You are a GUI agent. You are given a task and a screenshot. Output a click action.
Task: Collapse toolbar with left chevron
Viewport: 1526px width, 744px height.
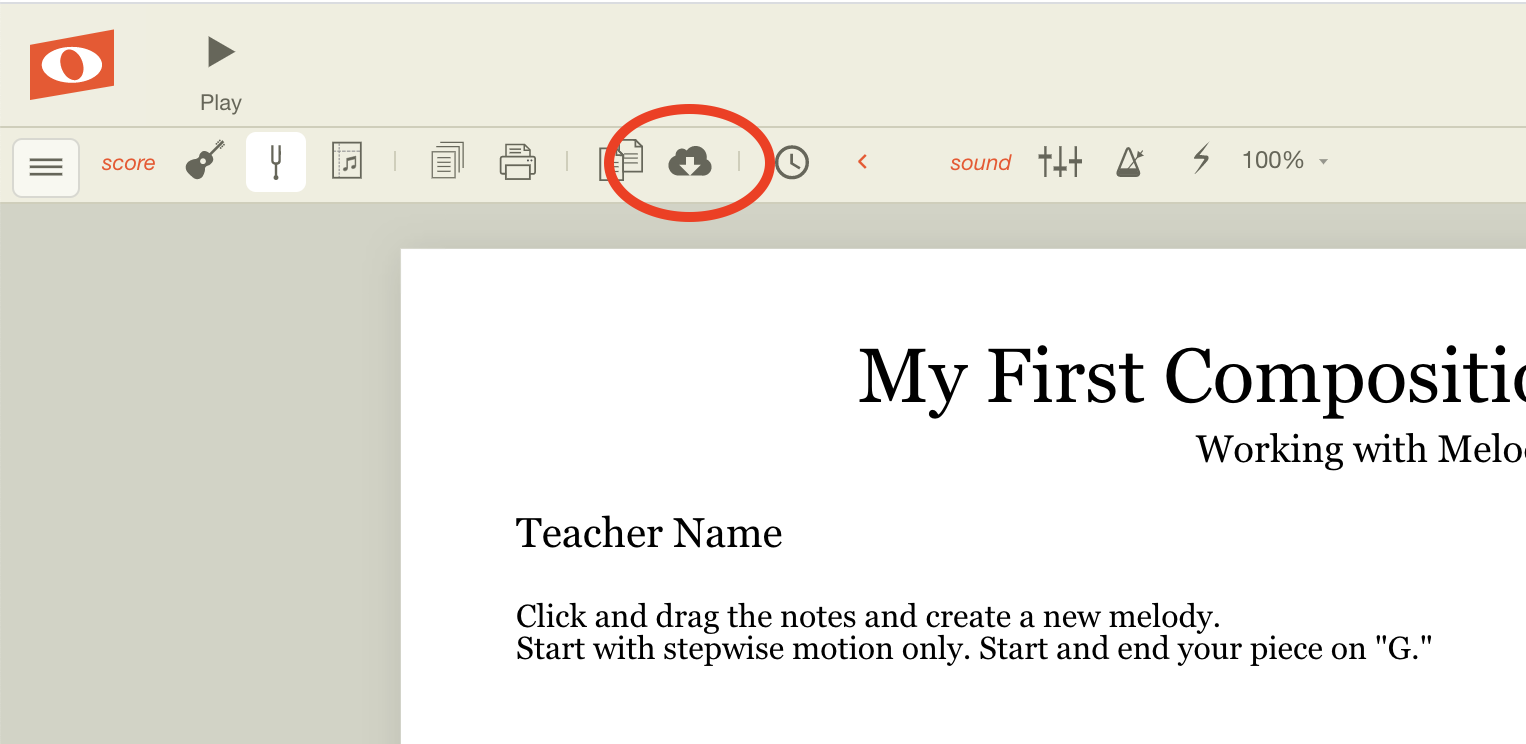click(x=862, y=161)
